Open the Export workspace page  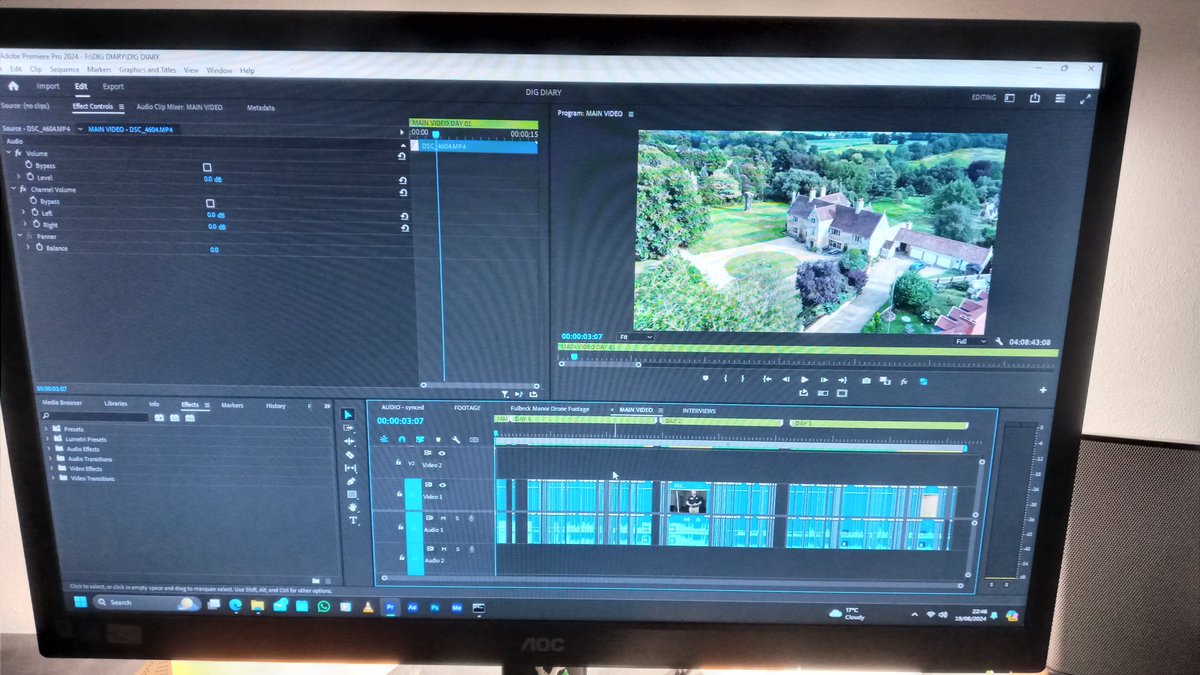pyautogui.click(x=113, y=87)
